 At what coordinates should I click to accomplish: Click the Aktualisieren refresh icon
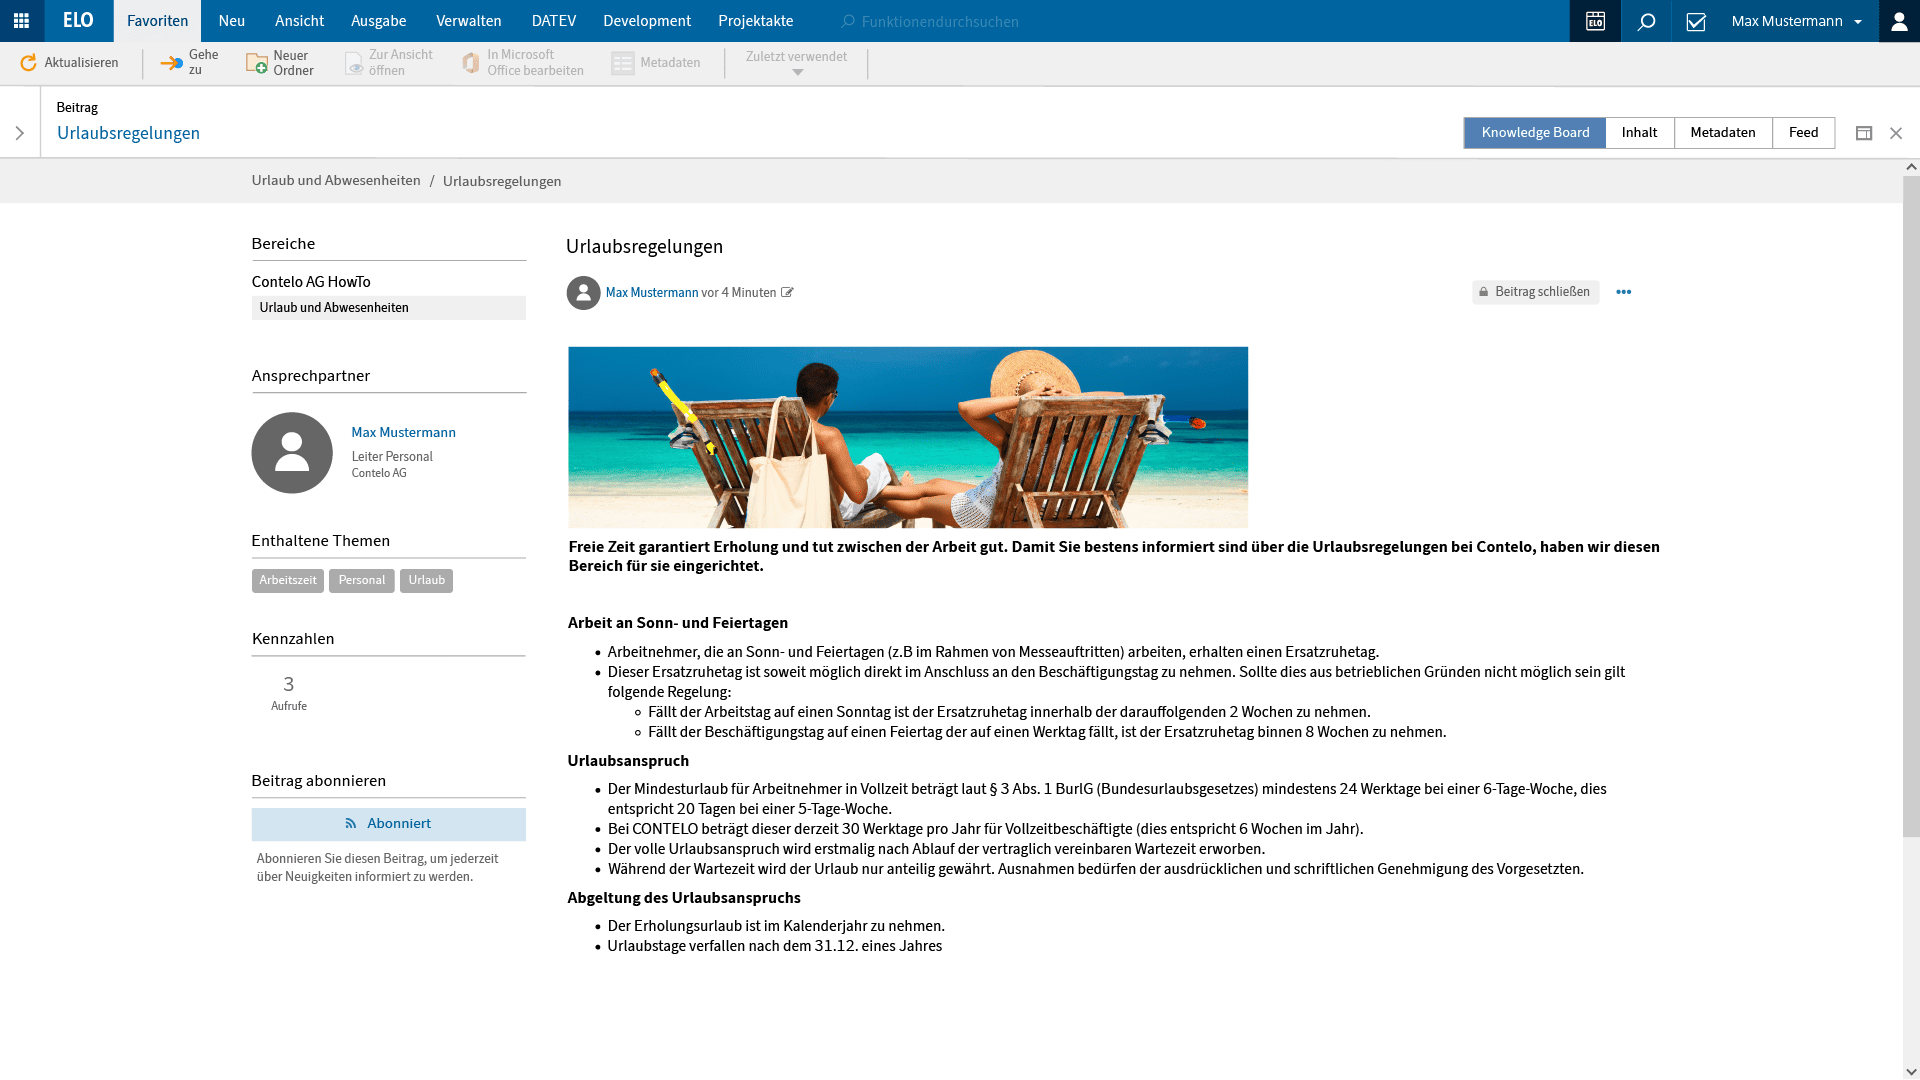(29, 63)
